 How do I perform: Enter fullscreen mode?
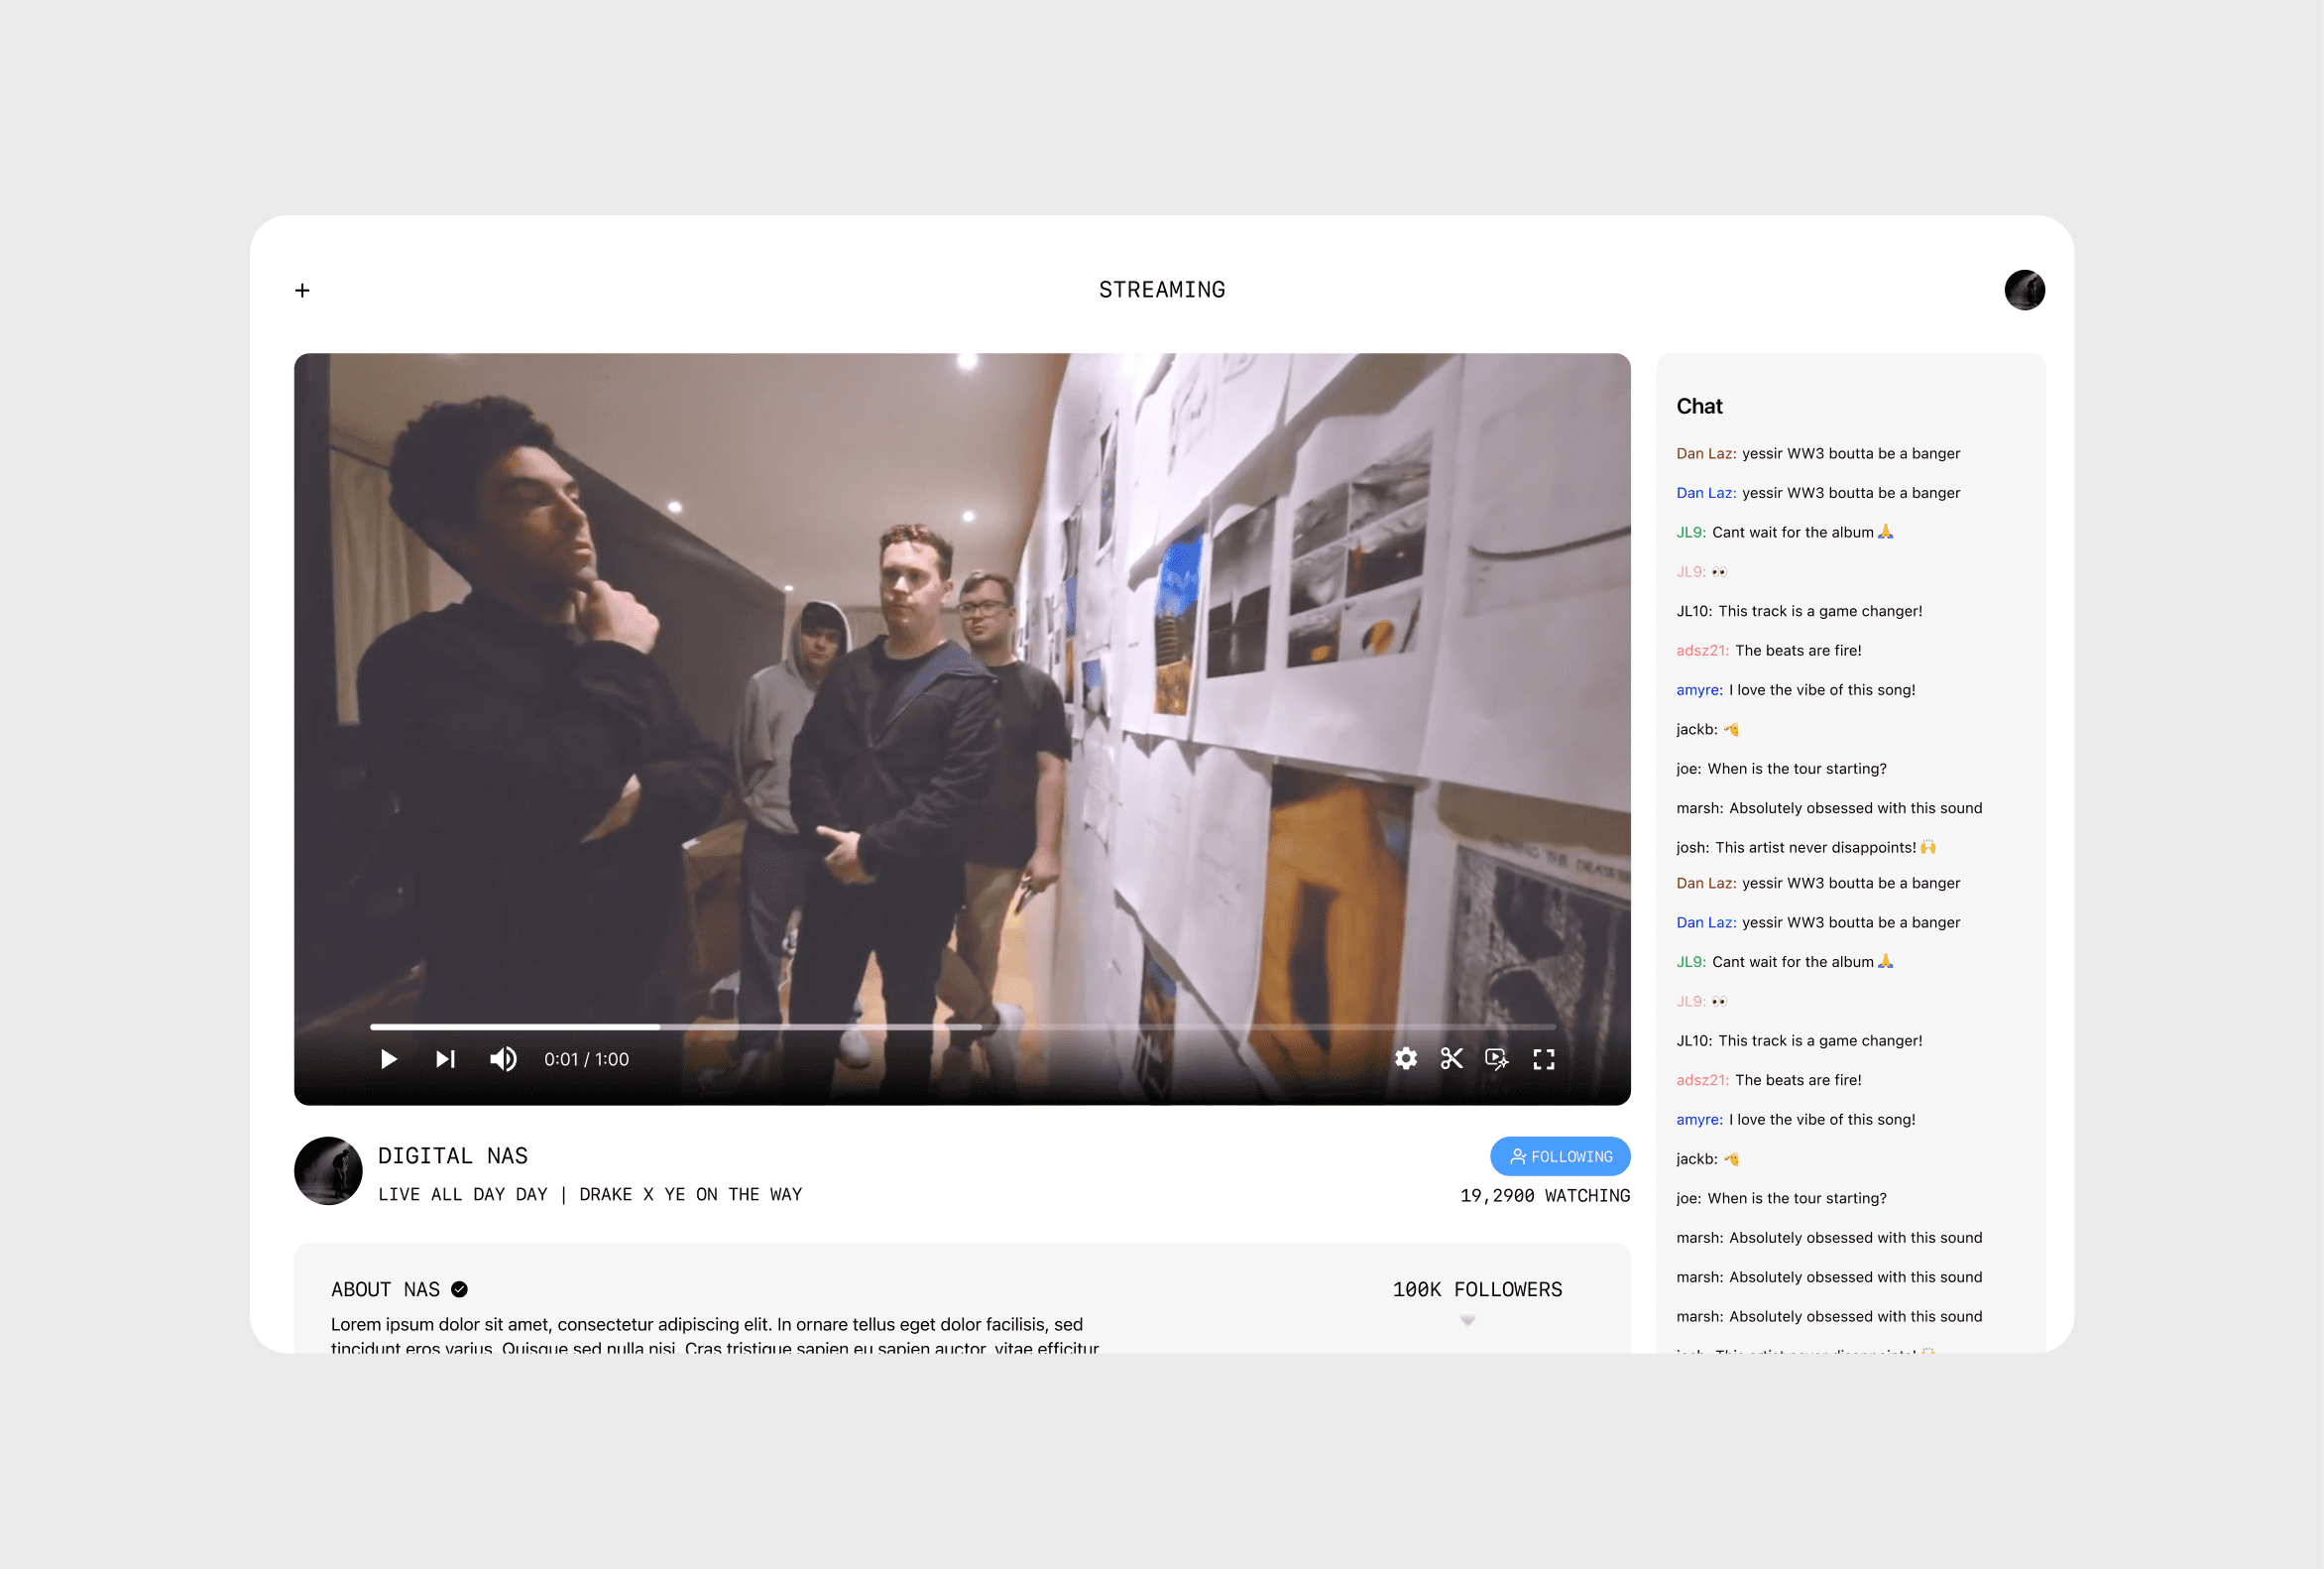point(1543,1059)
